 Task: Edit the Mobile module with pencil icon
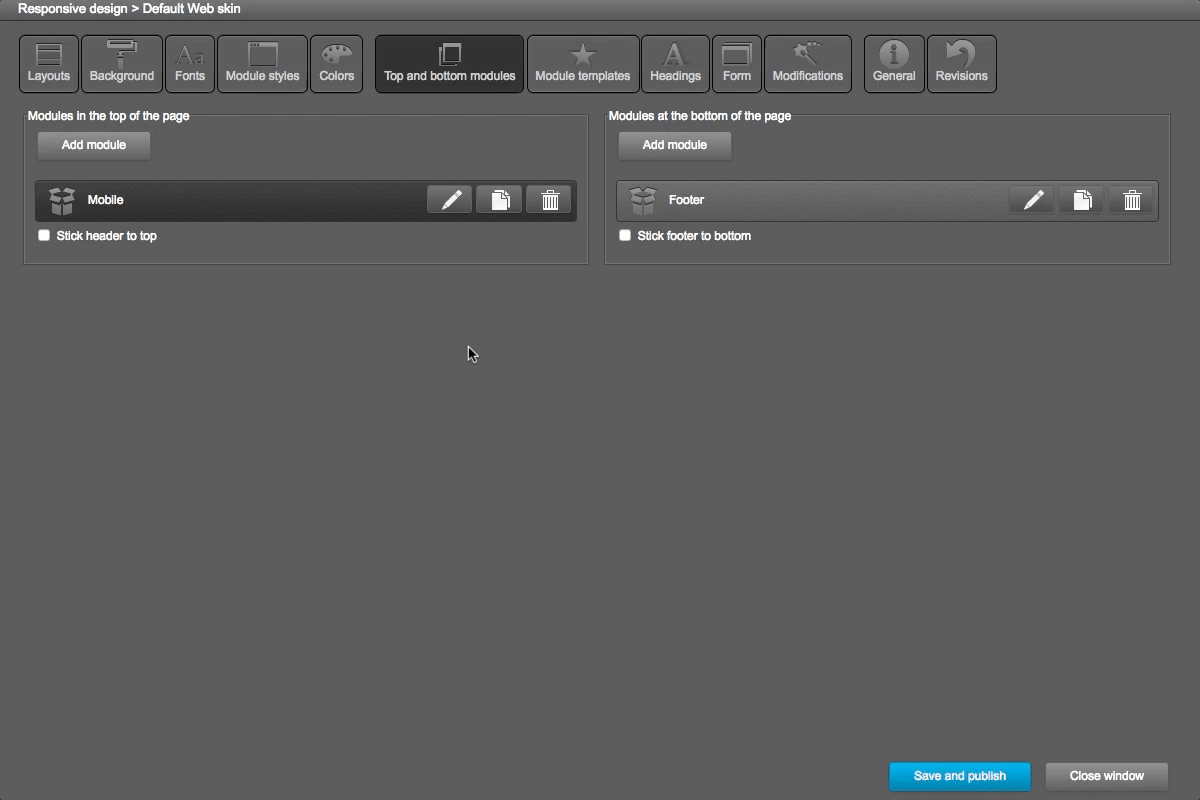coord(450,200)
